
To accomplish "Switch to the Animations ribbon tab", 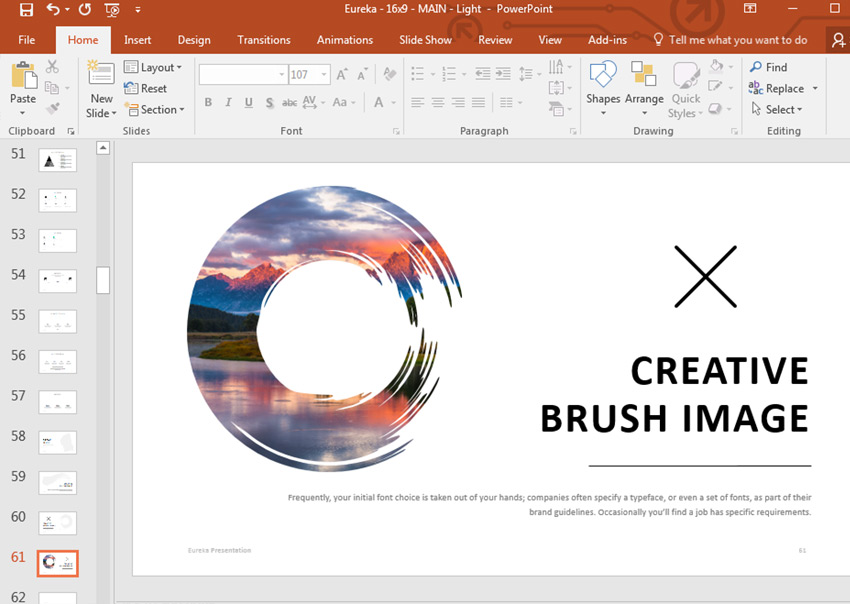I will tap(344, 40).
